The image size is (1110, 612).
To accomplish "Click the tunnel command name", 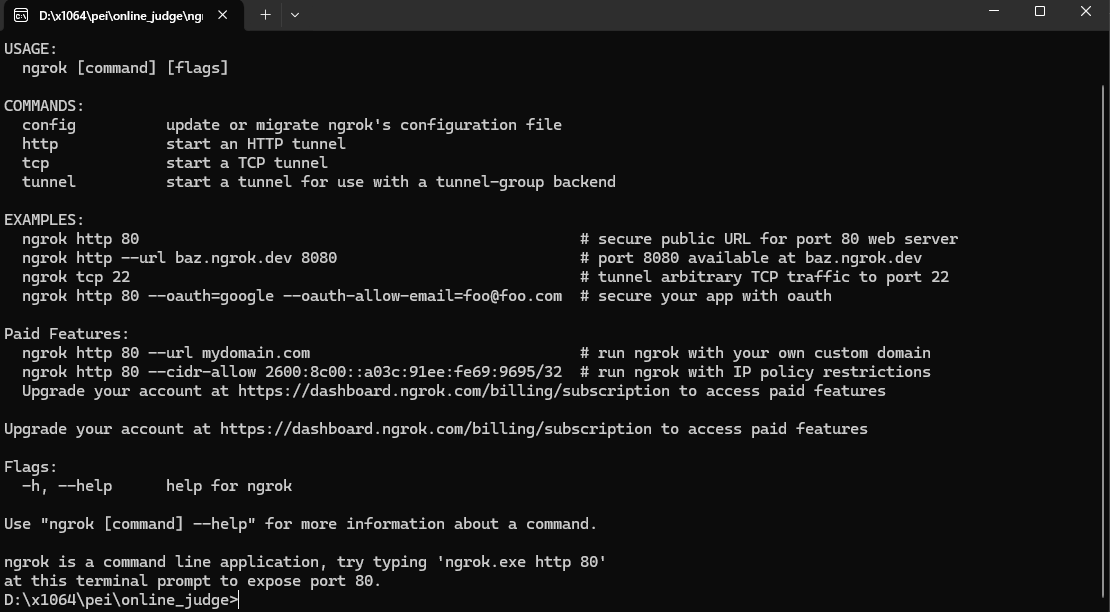I will point(49,182).
